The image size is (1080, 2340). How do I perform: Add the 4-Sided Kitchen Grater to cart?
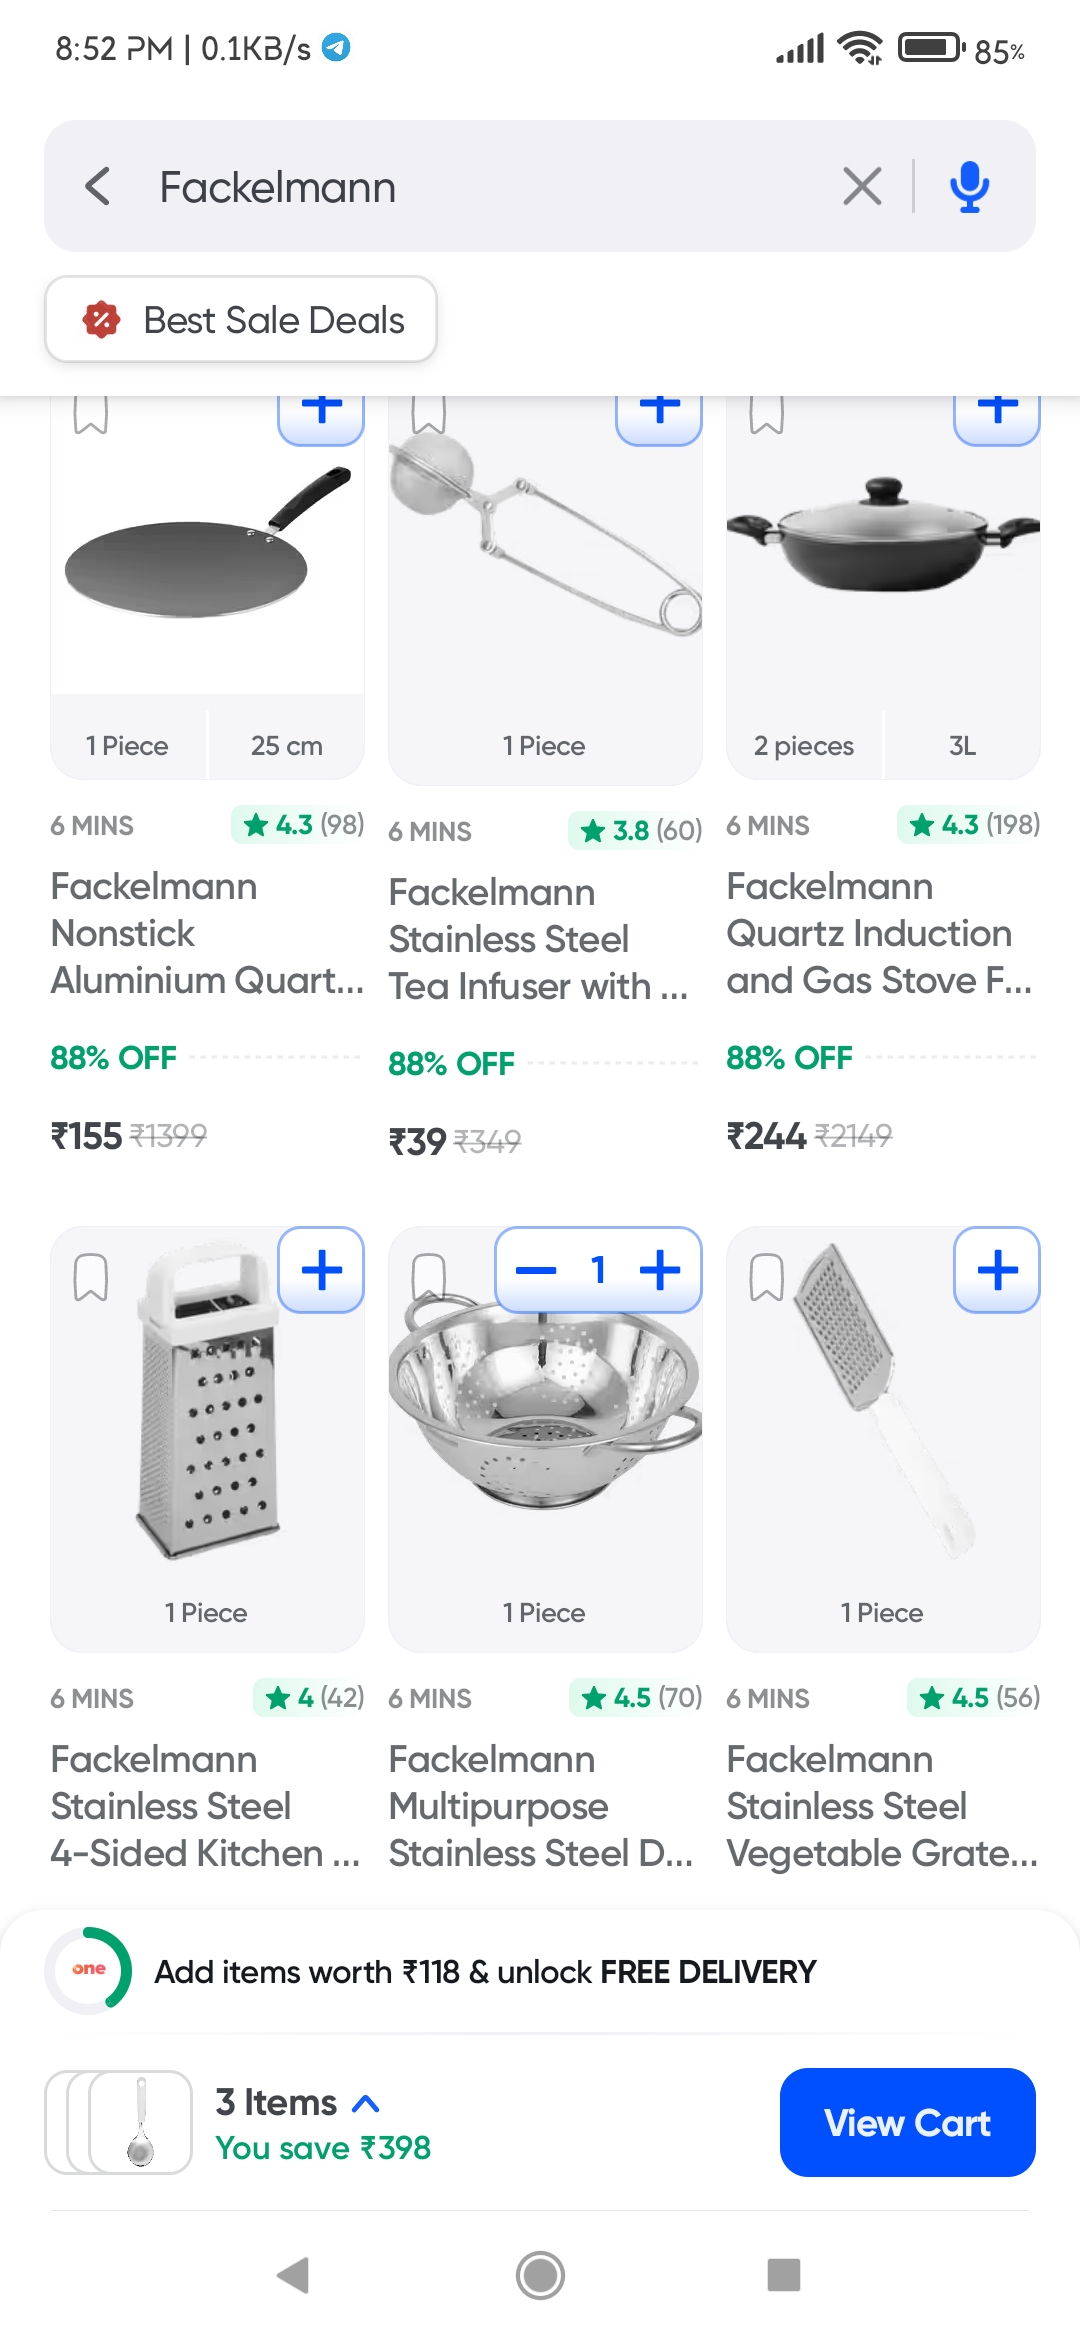click(320, 1268)
